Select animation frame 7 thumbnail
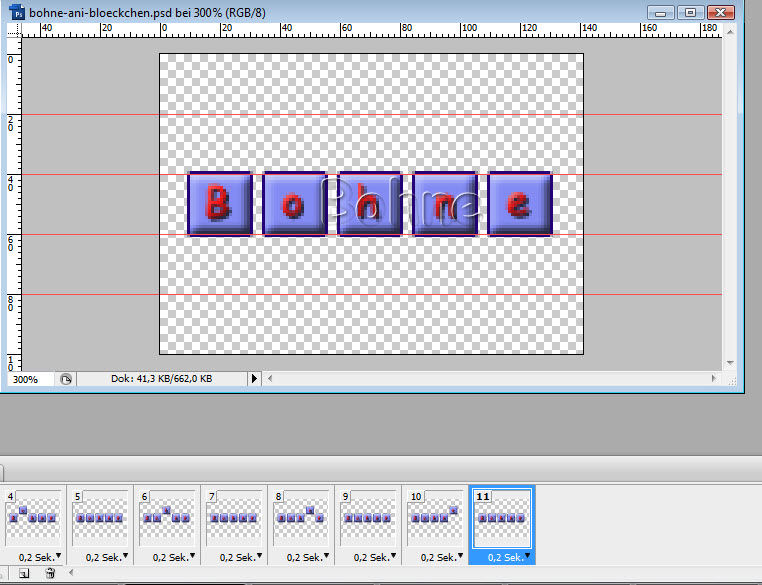The width and height of the screenshot is (762, 585). (234, 517)
